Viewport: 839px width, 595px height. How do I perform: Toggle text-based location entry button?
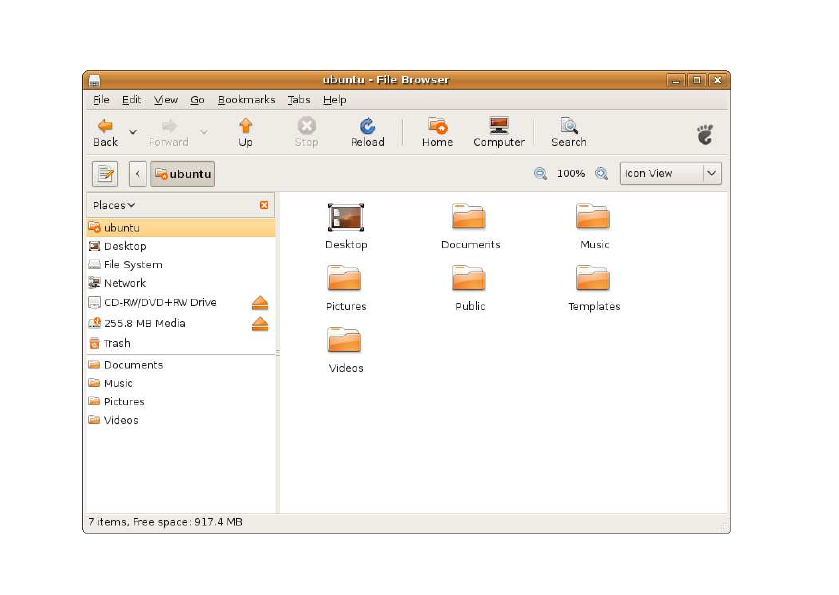pos(105,174)
